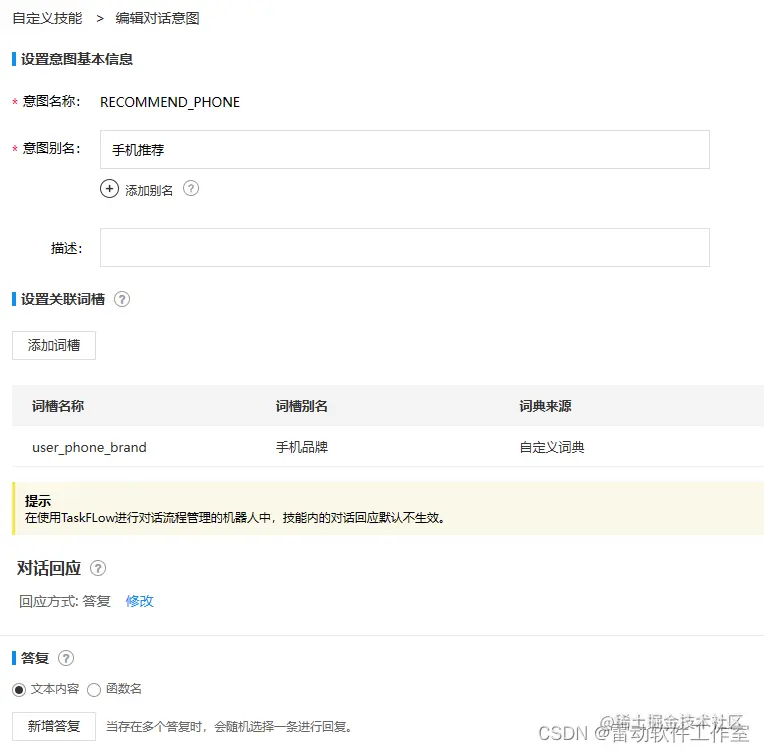Click the 修改 link for 回应方式
Screen dimensions: 764x752
coord(139,601)
